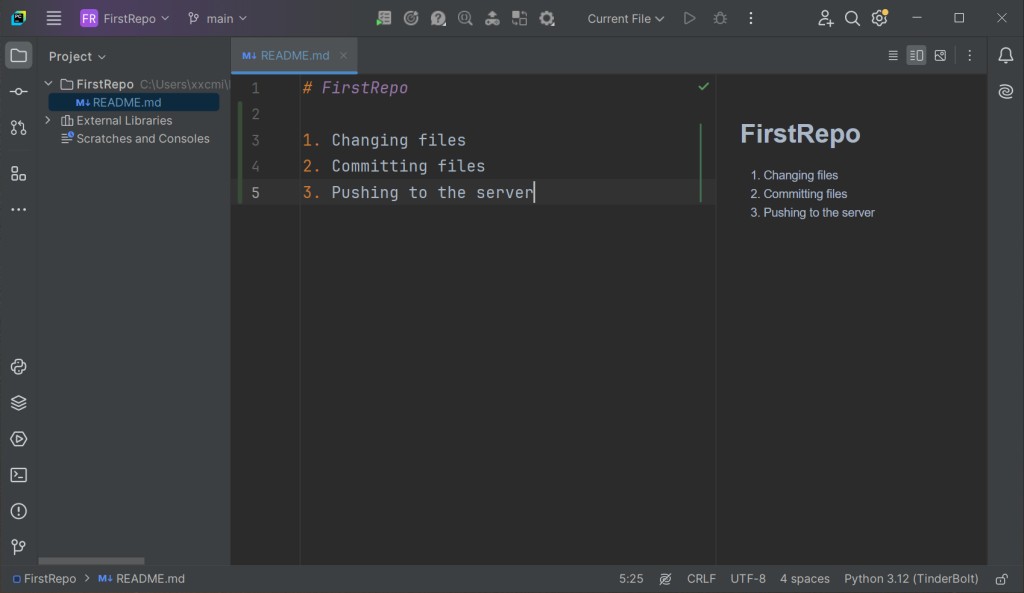Open the Git tool window
Screen dimensions: 1024x593
tap(18, 547)
